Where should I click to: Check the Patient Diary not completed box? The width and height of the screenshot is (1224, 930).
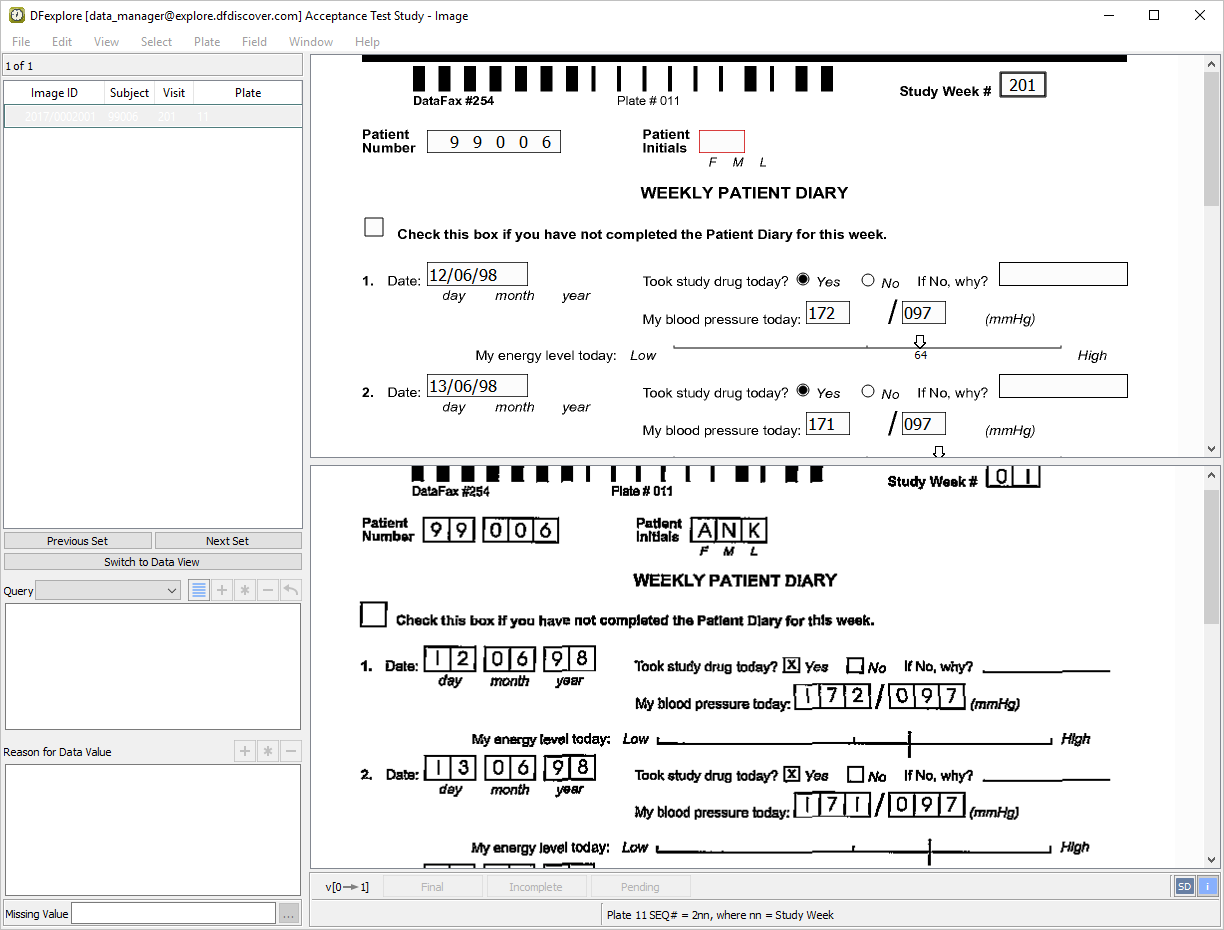coord(374,227)
